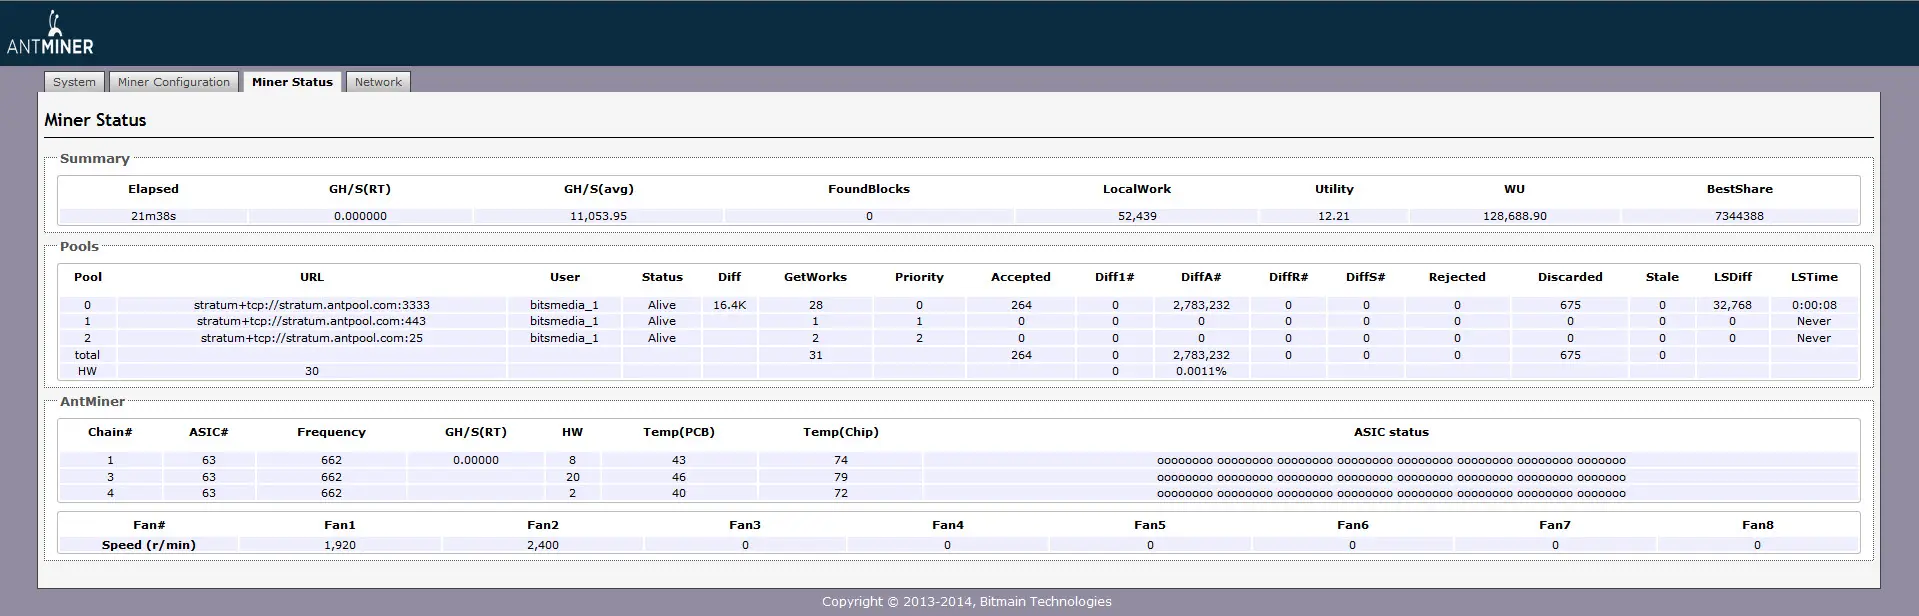Image resolution: width=1919 pixels, height=616 pixels.
Task: Click GH/S(avg) value 11,053.95
Action: 598,216
